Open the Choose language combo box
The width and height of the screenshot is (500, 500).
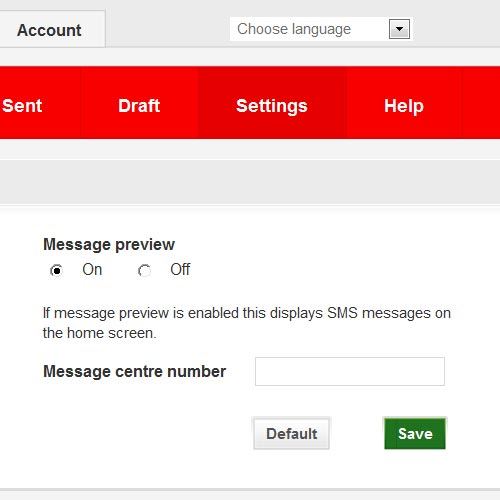pos(321,29)
